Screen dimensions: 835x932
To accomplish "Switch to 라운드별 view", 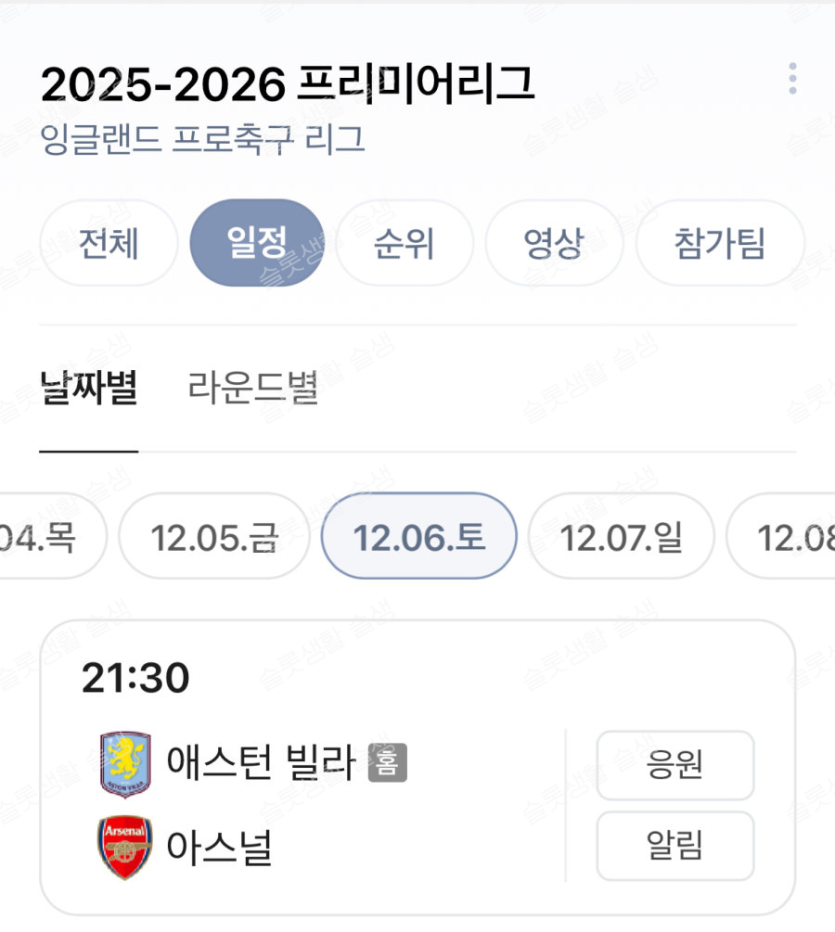I will point(253,388).
